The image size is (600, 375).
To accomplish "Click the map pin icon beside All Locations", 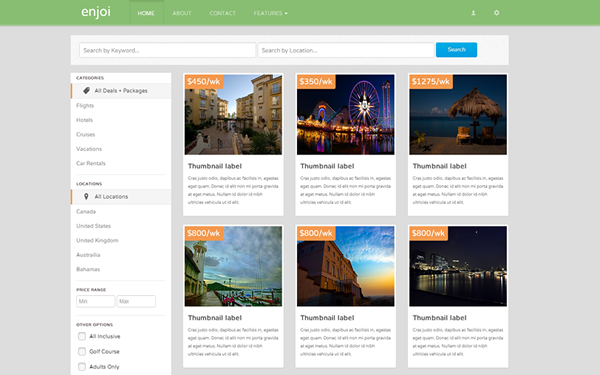I will click(86, 197).
